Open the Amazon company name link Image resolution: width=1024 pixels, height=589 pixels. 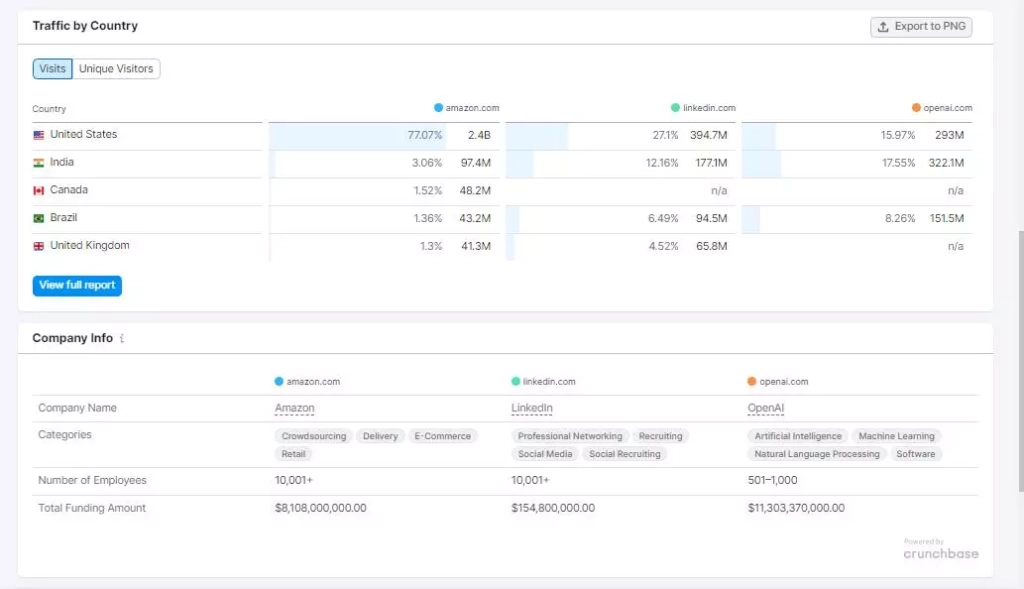[x=295, y=408]
